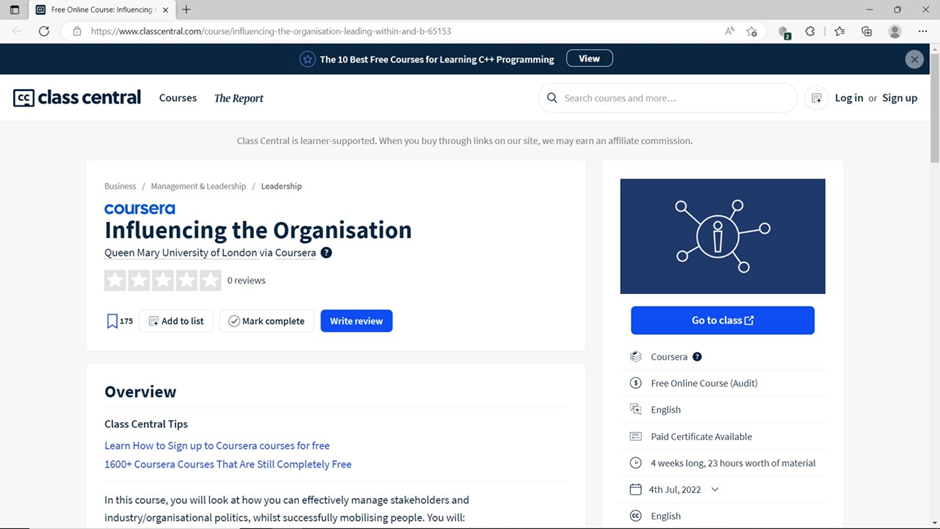Toggle Mark complete for this course
The width and height of the screenshot is (940, 529).
tap(267, 321)
